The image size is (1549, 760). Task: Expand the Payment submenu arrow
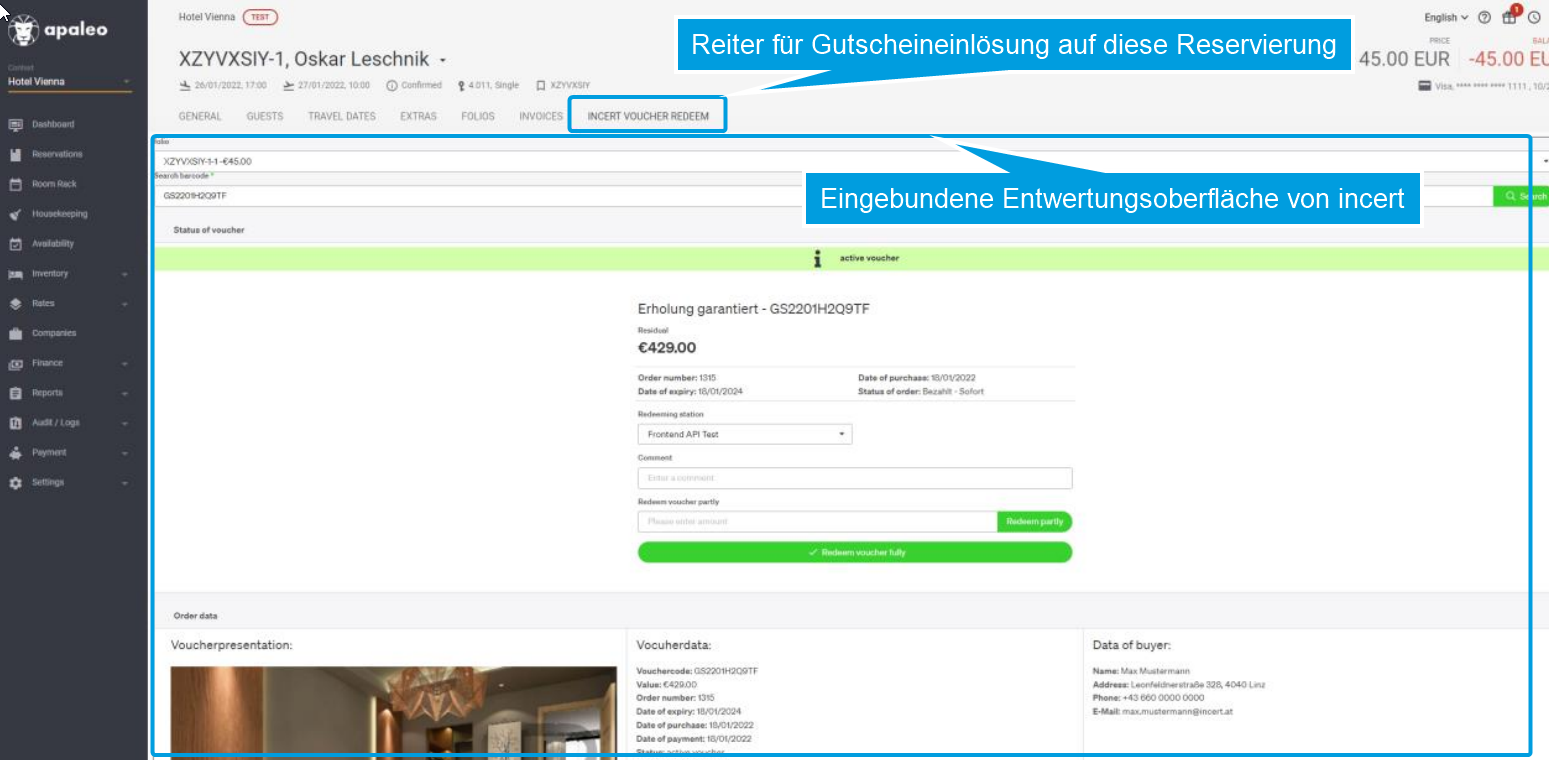pos(125,453)
